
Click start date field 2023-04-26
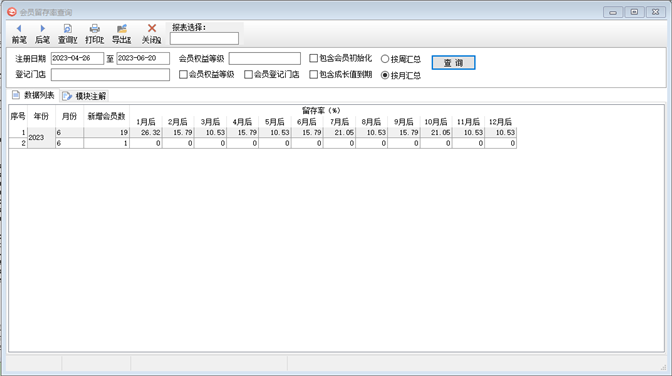click(77, 58)
